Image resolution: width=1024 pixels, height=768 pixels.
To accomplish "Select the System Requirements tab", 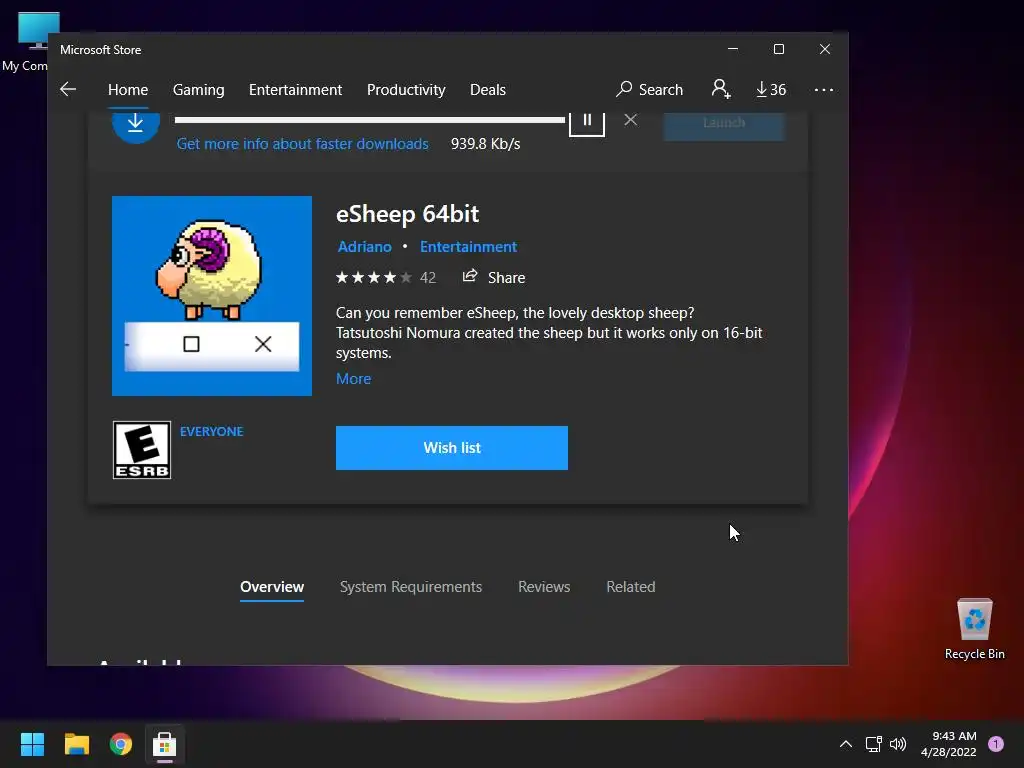I will coord(411,587).
